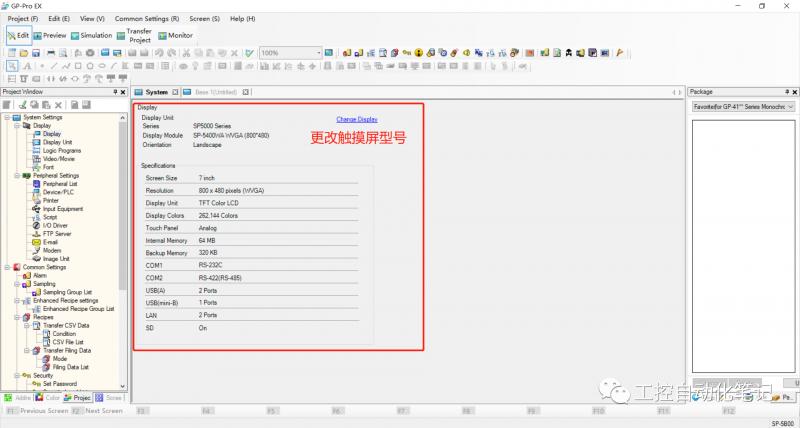Click the delete X icon in Project Window toolbar

(59, 105)
